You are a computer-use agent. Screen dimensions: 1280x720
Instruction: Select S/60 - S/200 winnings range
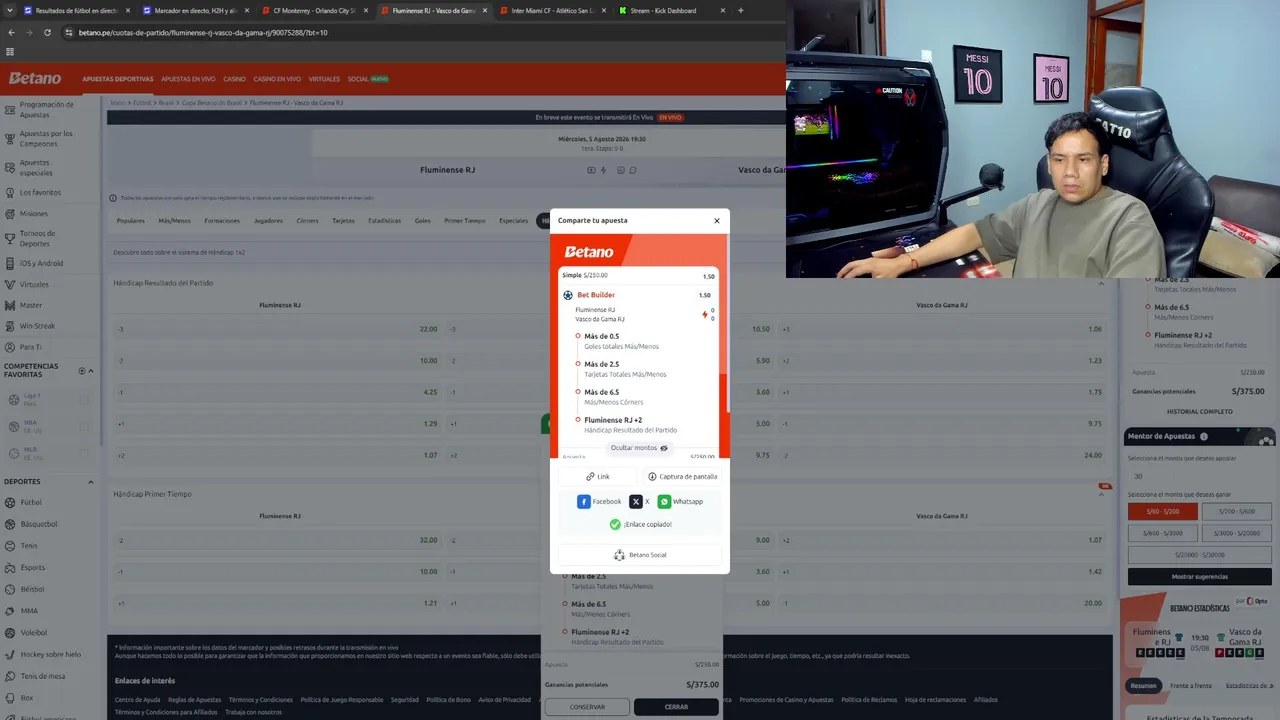pos(1163,512)
